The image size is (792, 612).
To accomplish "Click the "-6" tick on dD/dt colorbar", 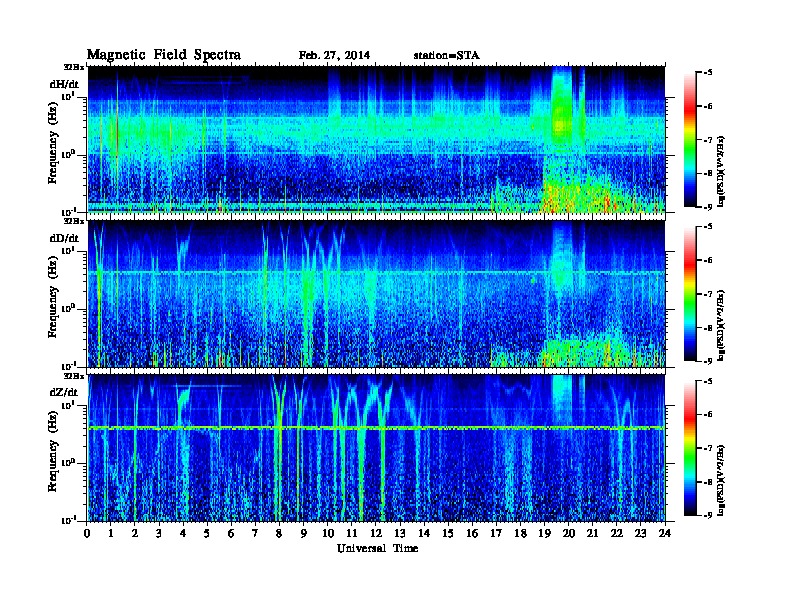I will pyautogui.click(x=708, y=260).
